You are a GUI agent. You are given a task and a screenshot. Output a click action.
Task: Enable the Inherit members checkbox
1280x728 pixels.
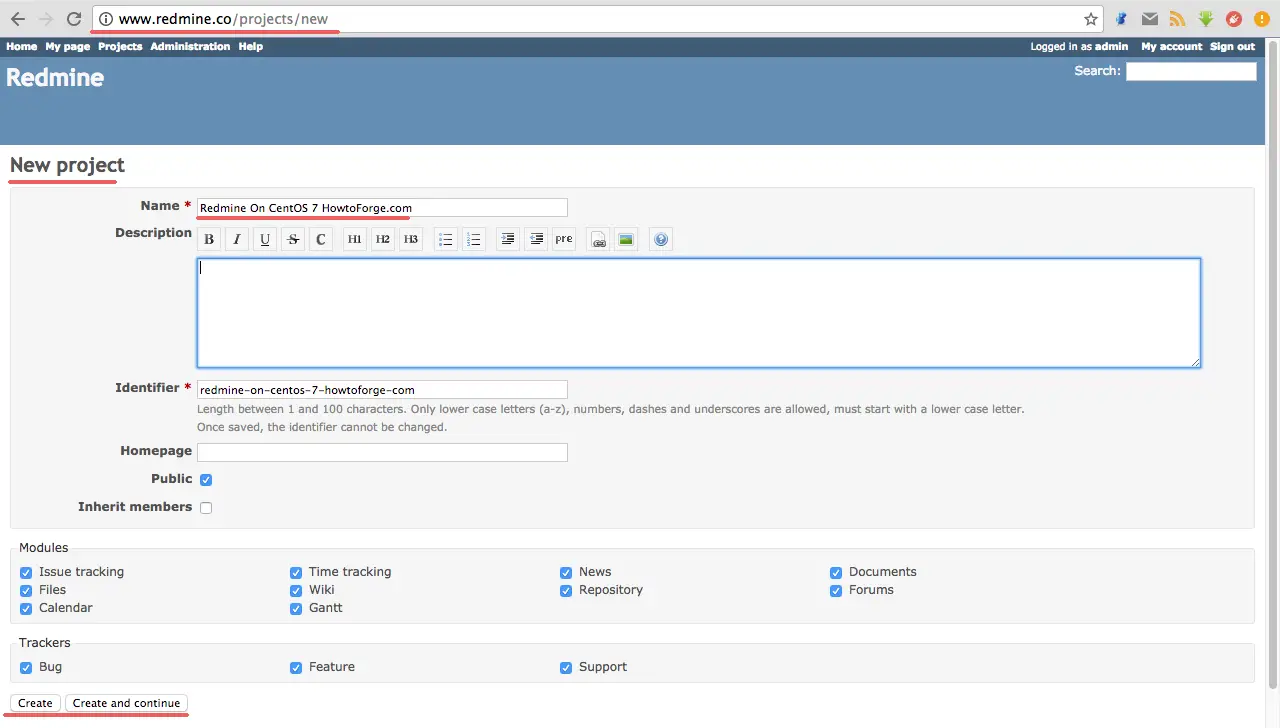tap(206, 508)
